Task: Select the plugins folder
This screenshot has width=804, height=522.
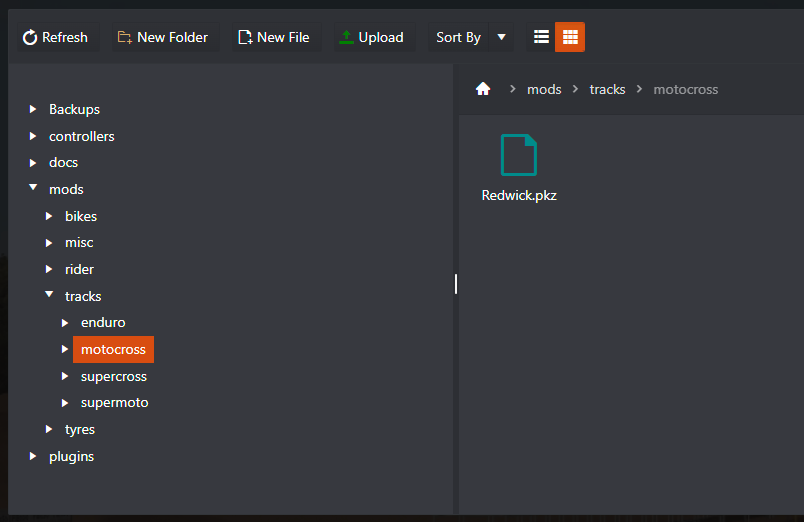Action: point(71,456)
